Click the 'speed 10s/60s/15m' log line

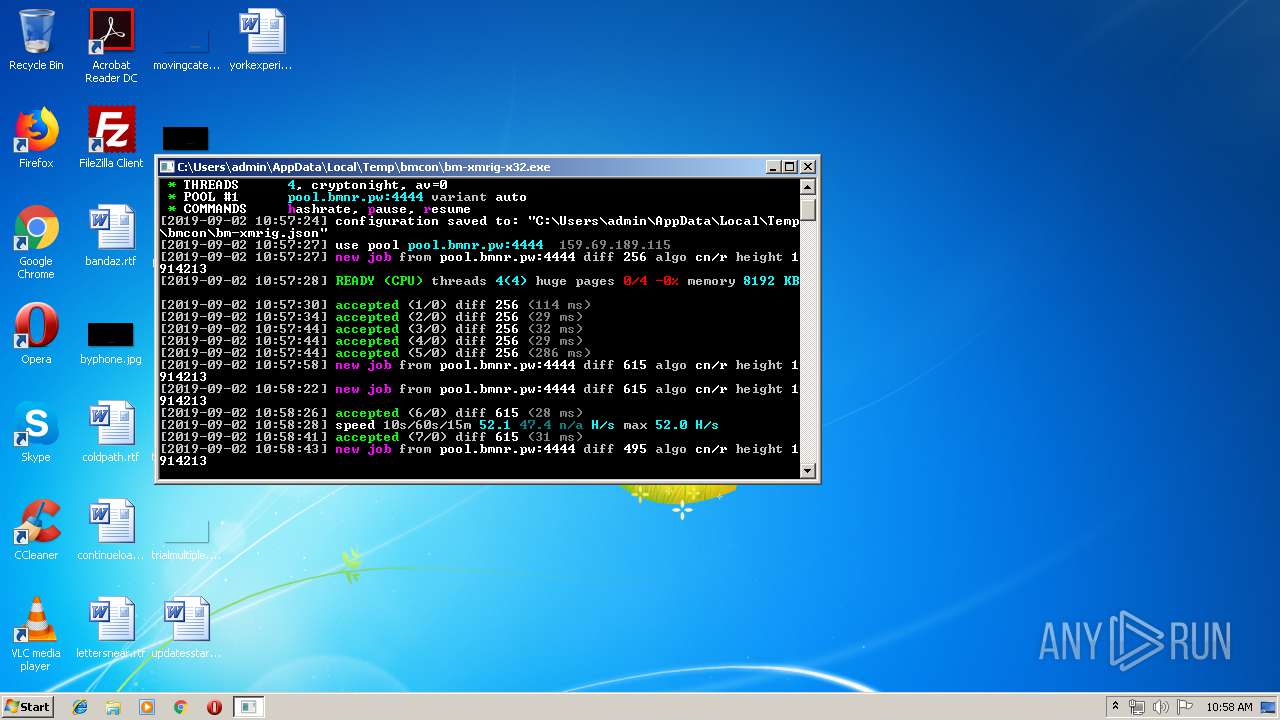439,425
